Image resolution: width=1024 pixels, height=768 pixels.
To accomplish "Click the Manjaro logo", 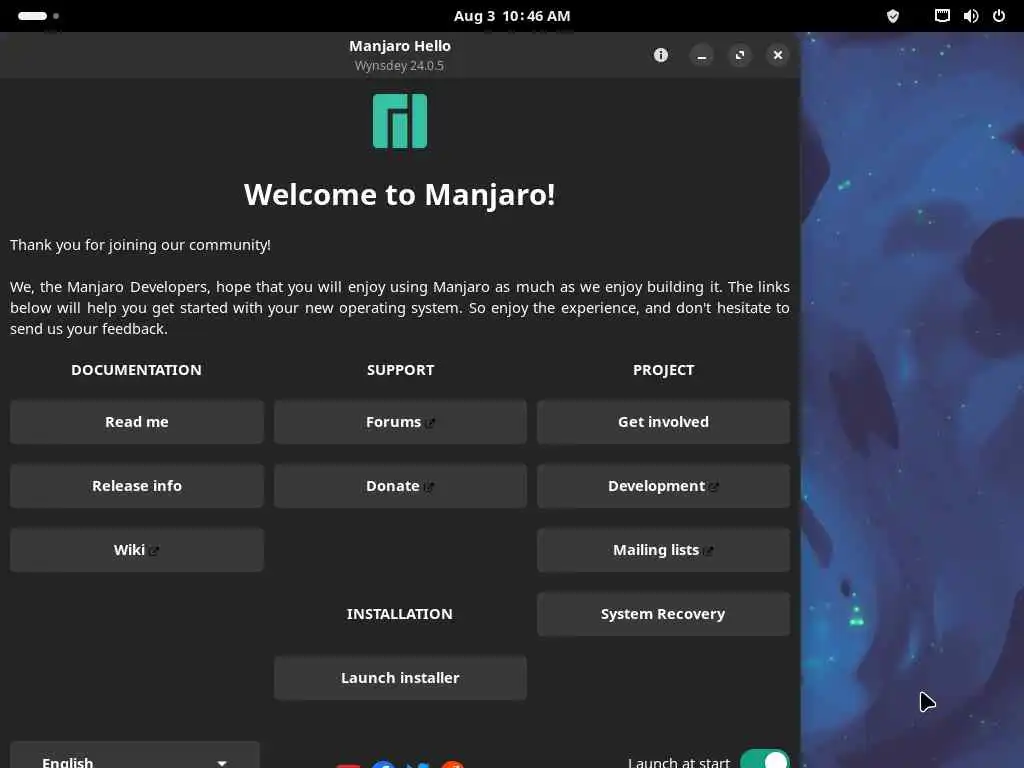I will pos(400,121).
